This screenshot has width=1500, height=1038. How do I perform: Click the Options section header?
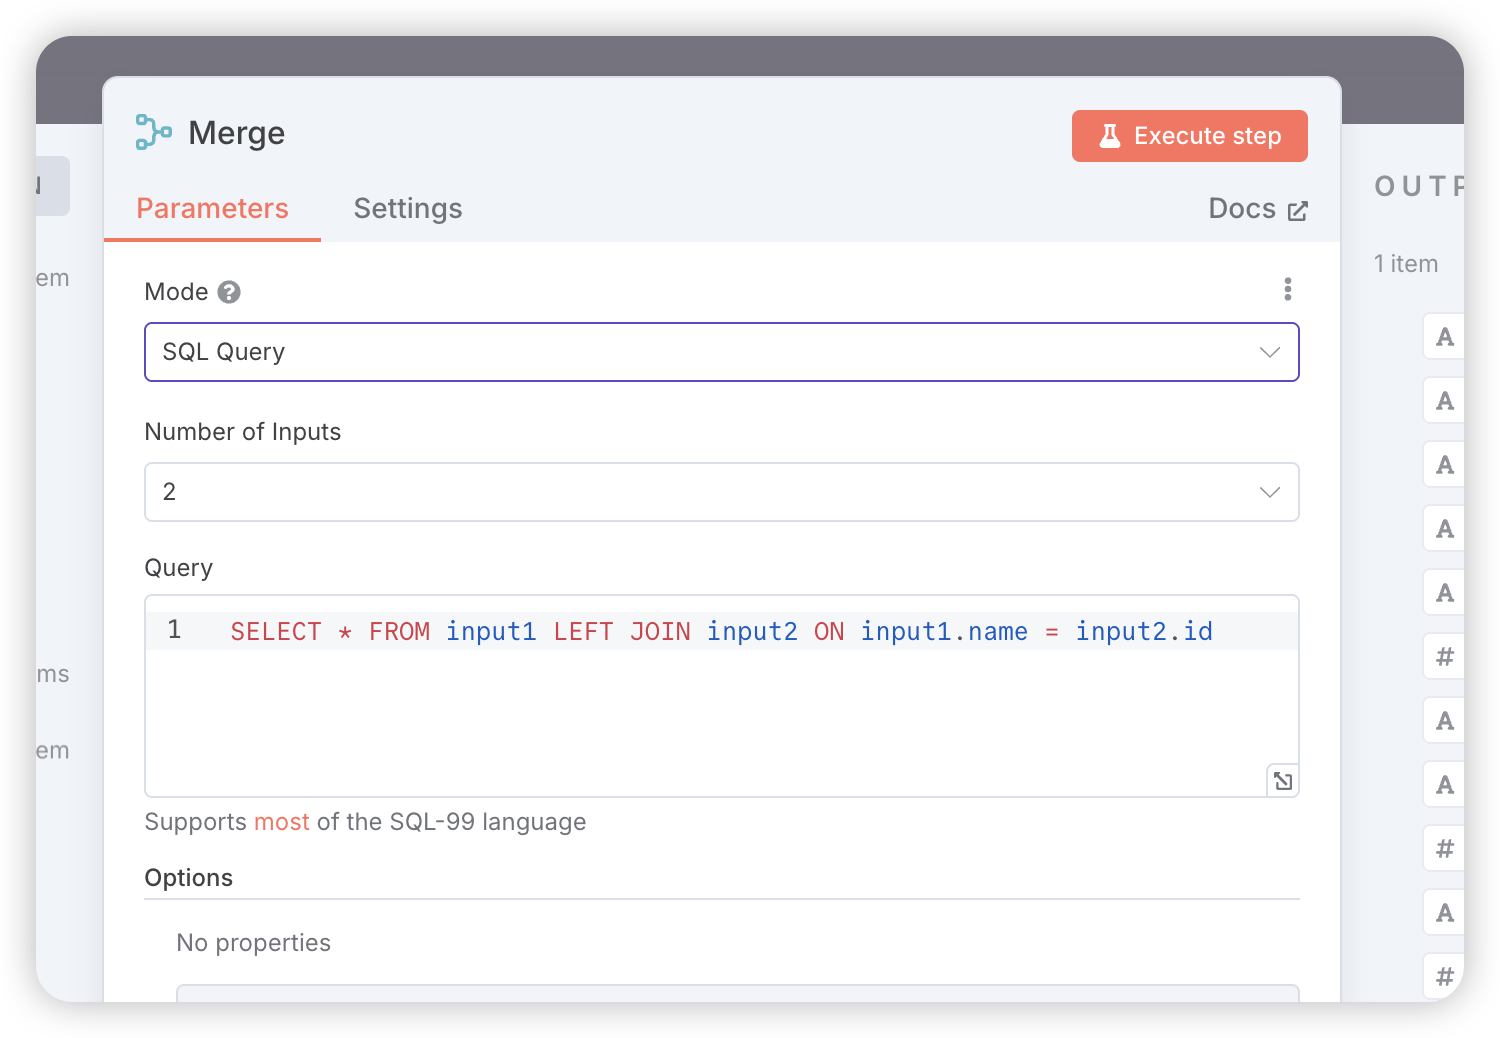tap(189, 878)
